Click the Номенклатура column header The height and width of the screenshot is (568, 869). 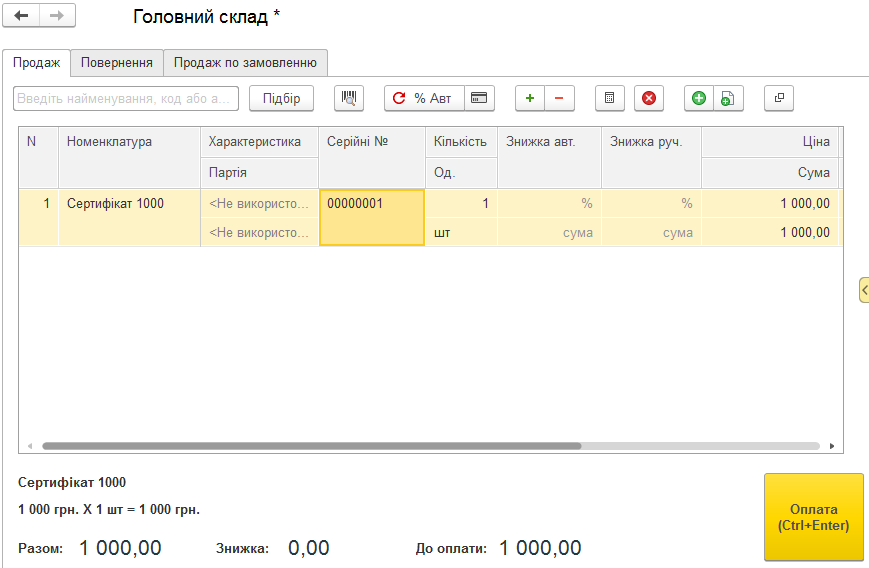click(129, 157)
